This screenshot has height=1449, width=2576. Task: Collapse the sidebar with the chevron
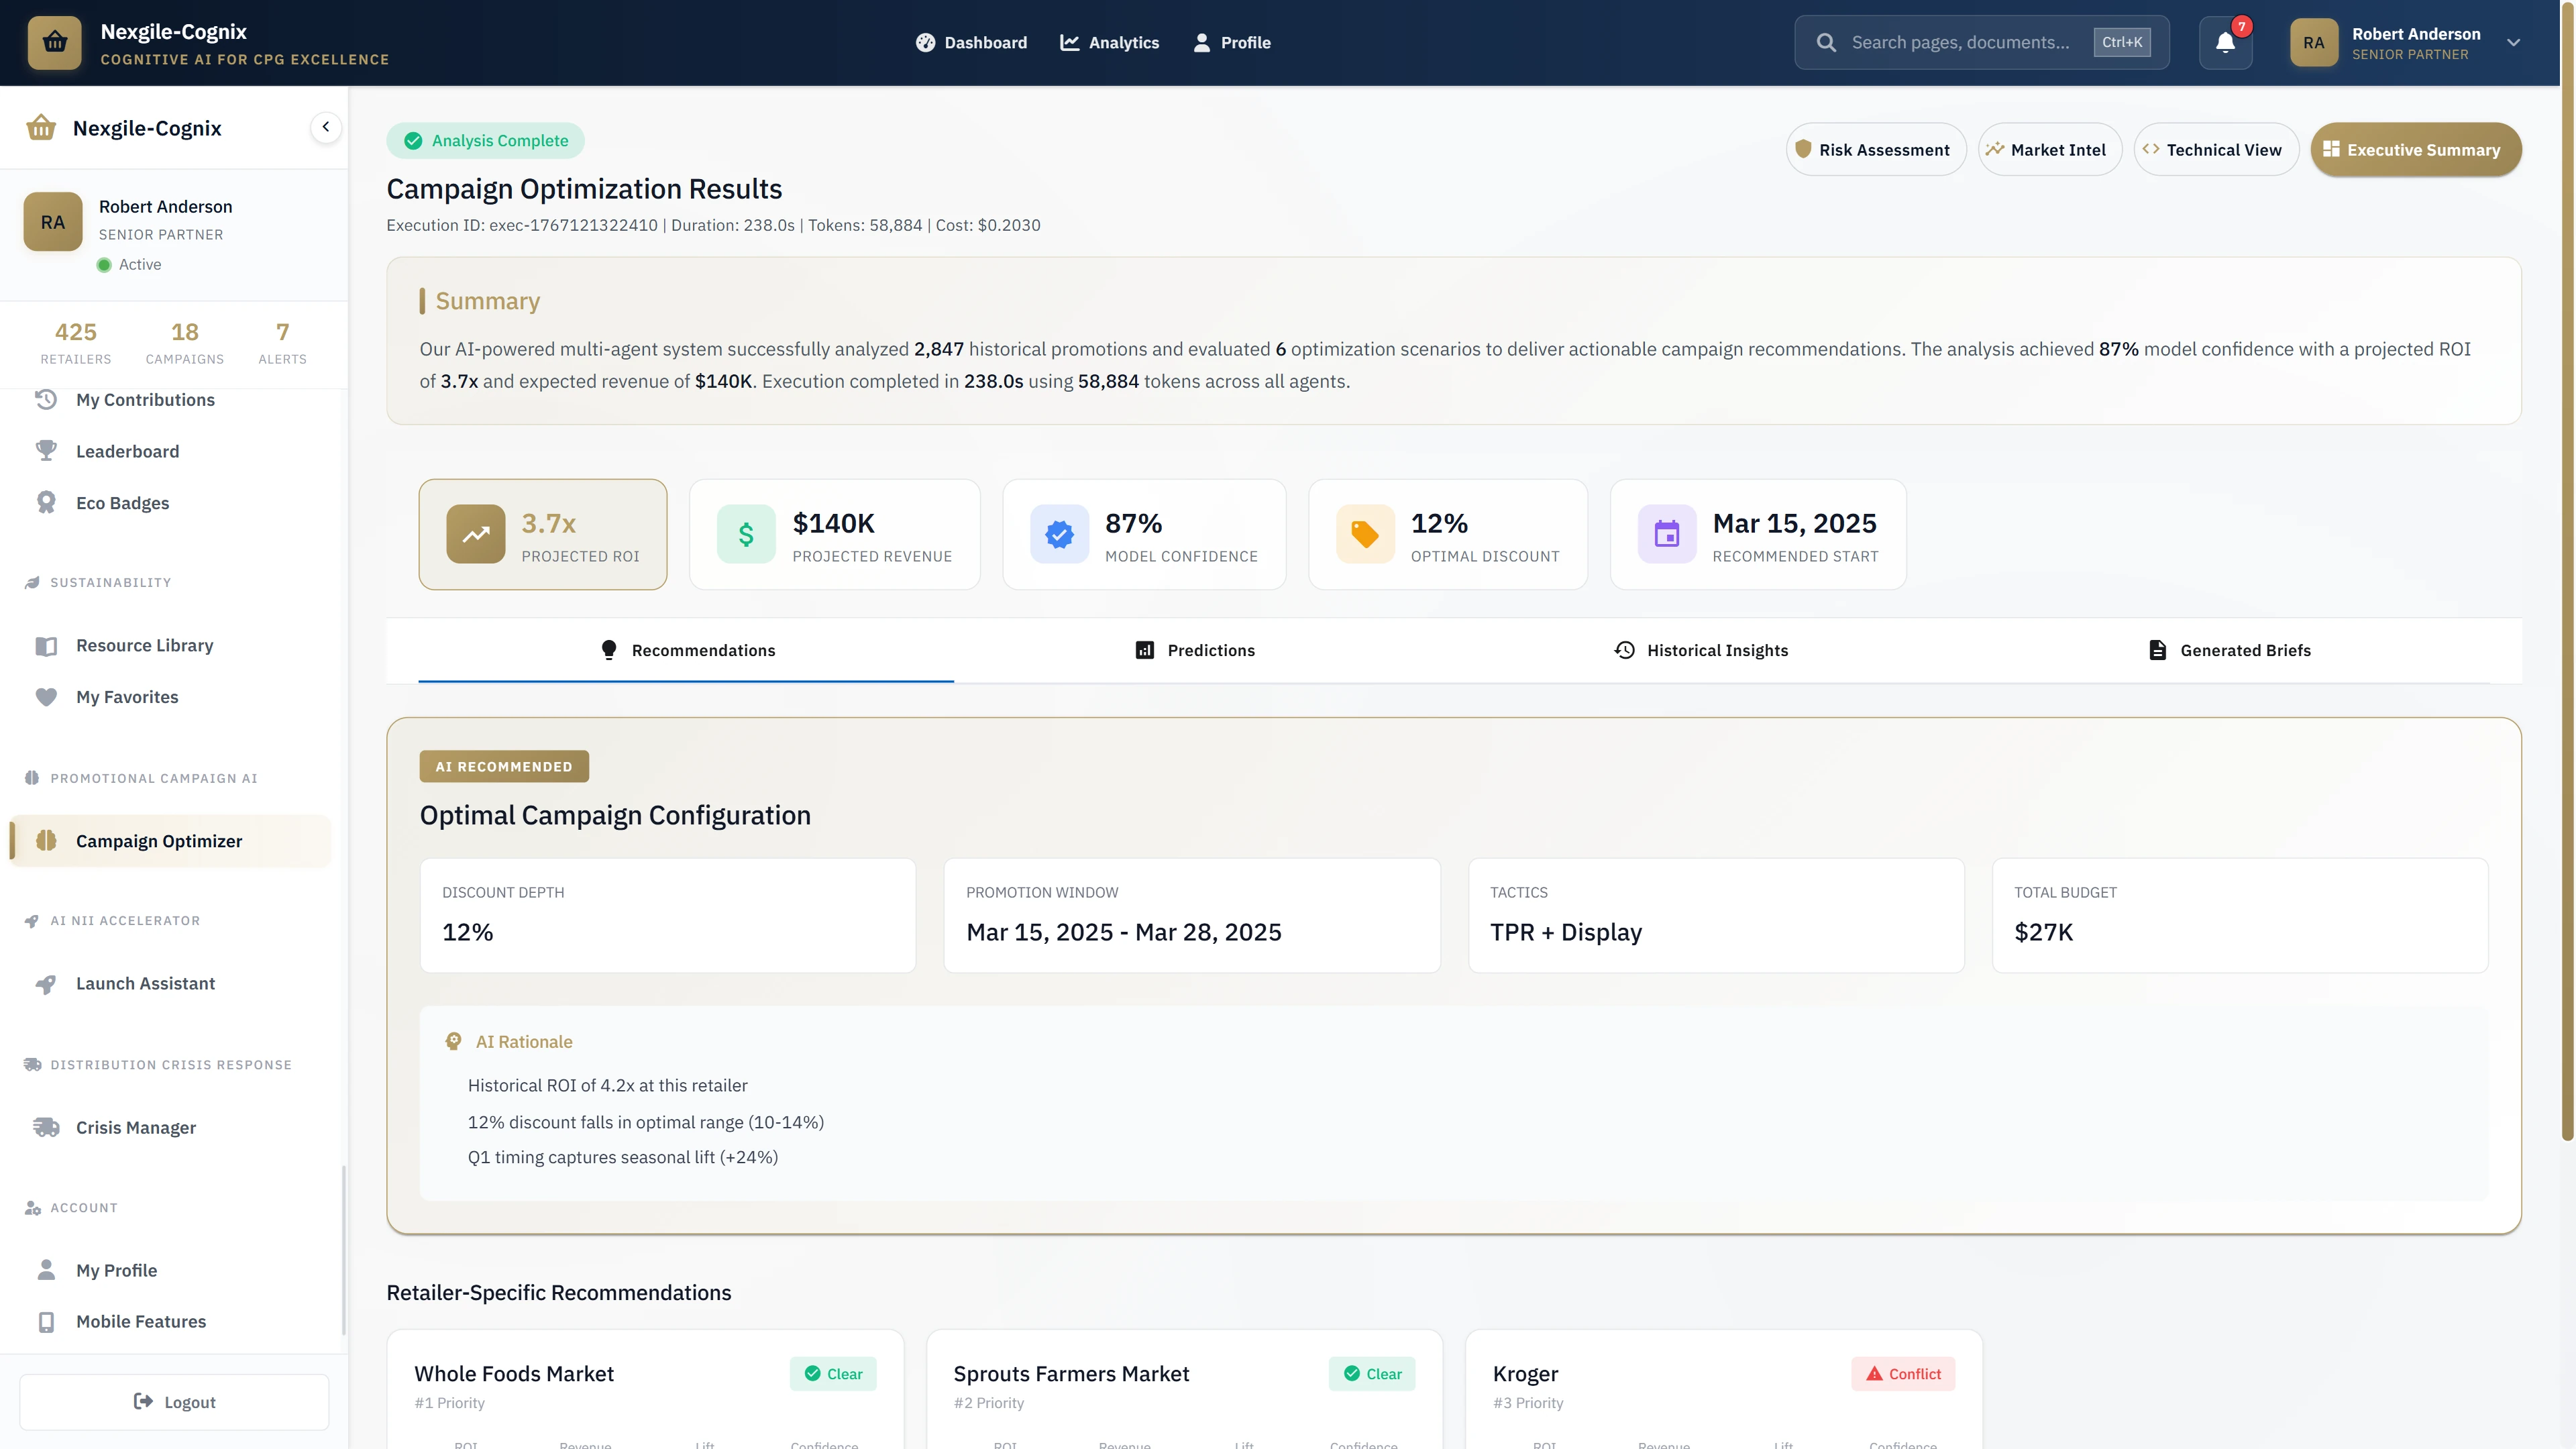[325, 127]
